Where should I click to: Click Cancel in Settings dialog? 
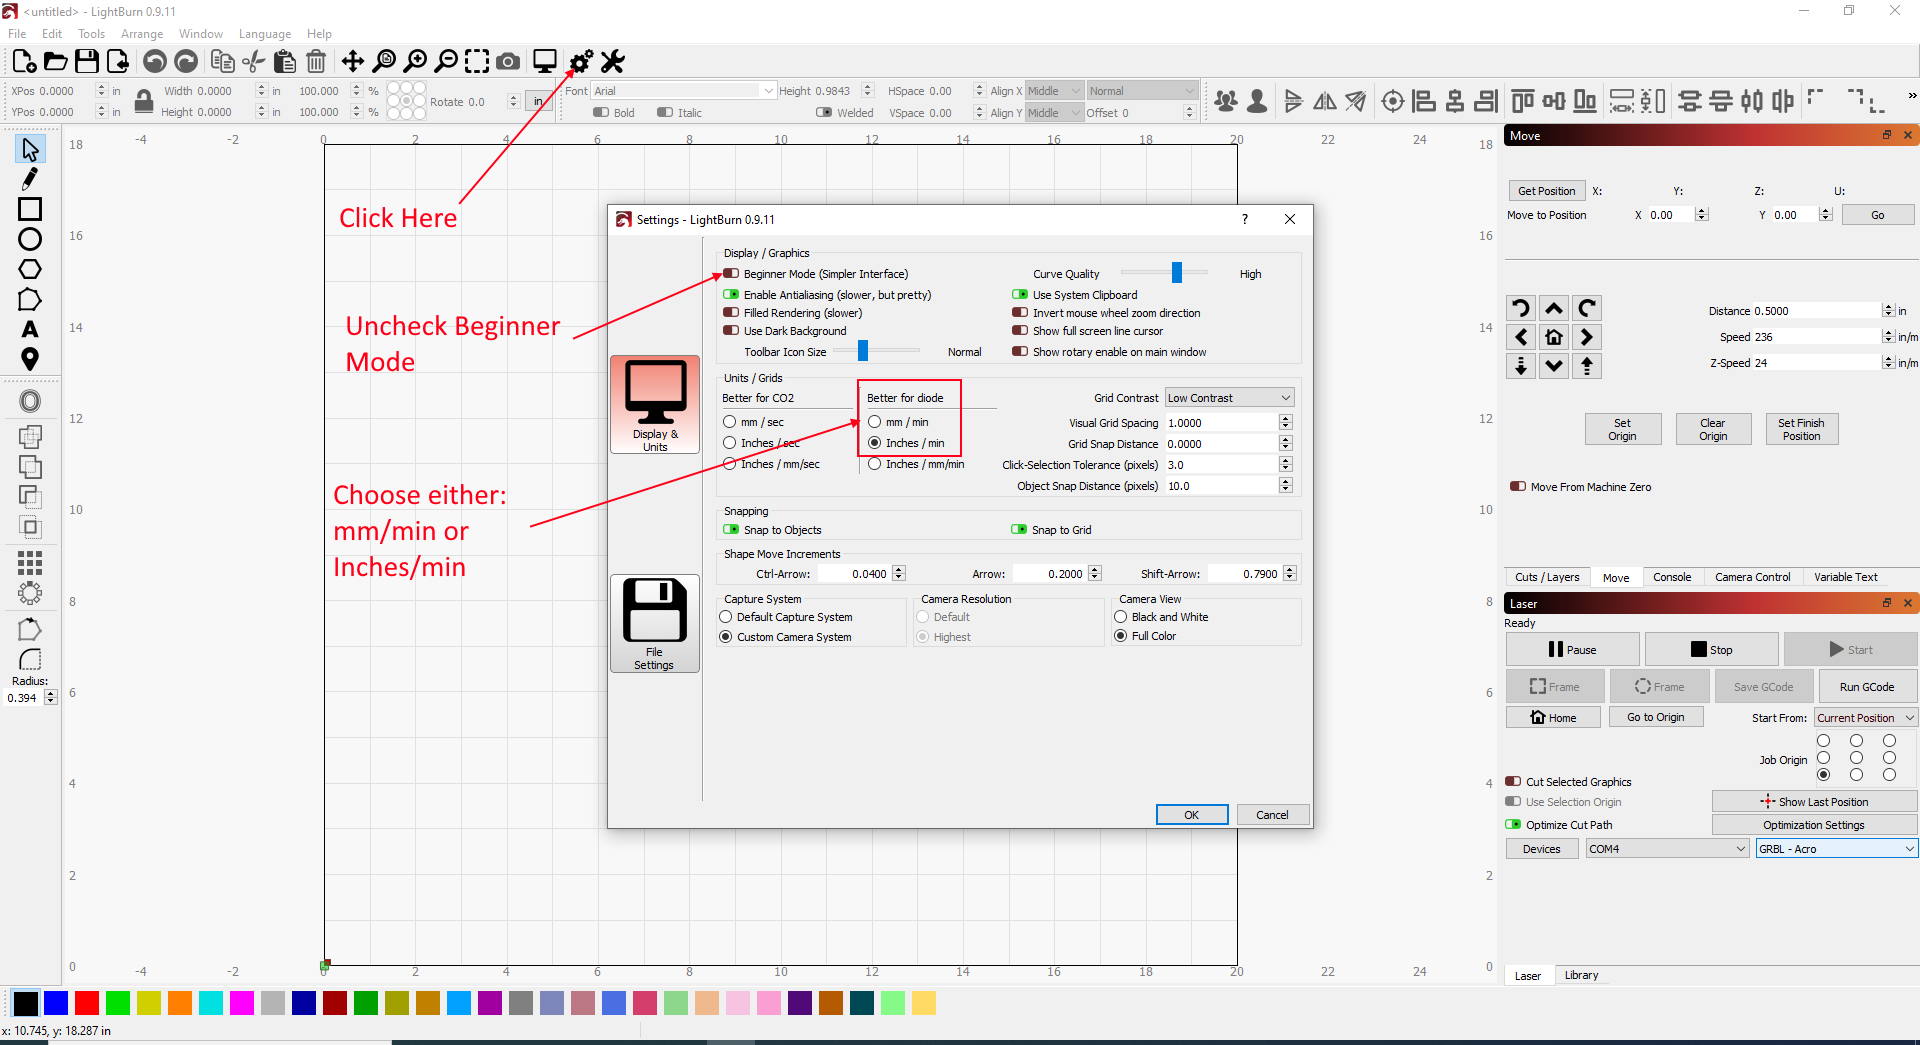[x=1272, y=815]
